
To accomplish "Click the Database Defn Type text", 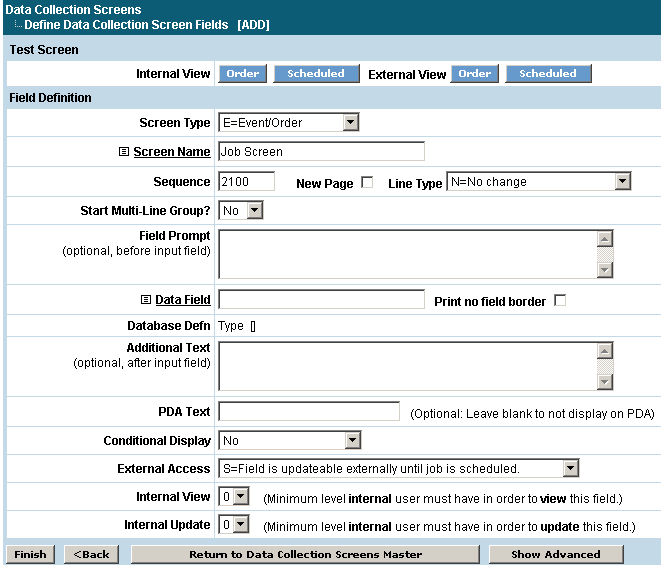I will 231,326.
